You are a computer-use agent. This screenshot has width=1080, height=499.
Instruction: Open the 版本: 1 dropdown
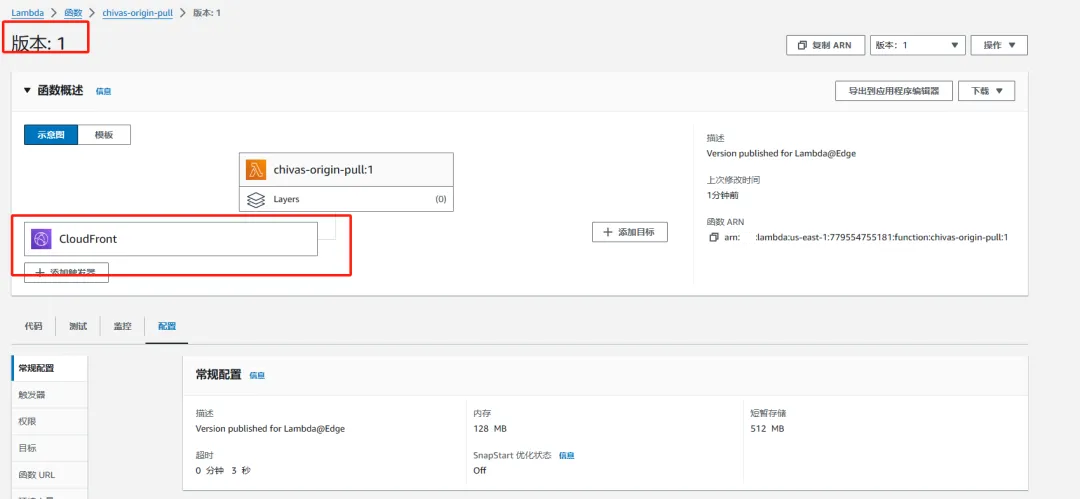tap(916, 45)
